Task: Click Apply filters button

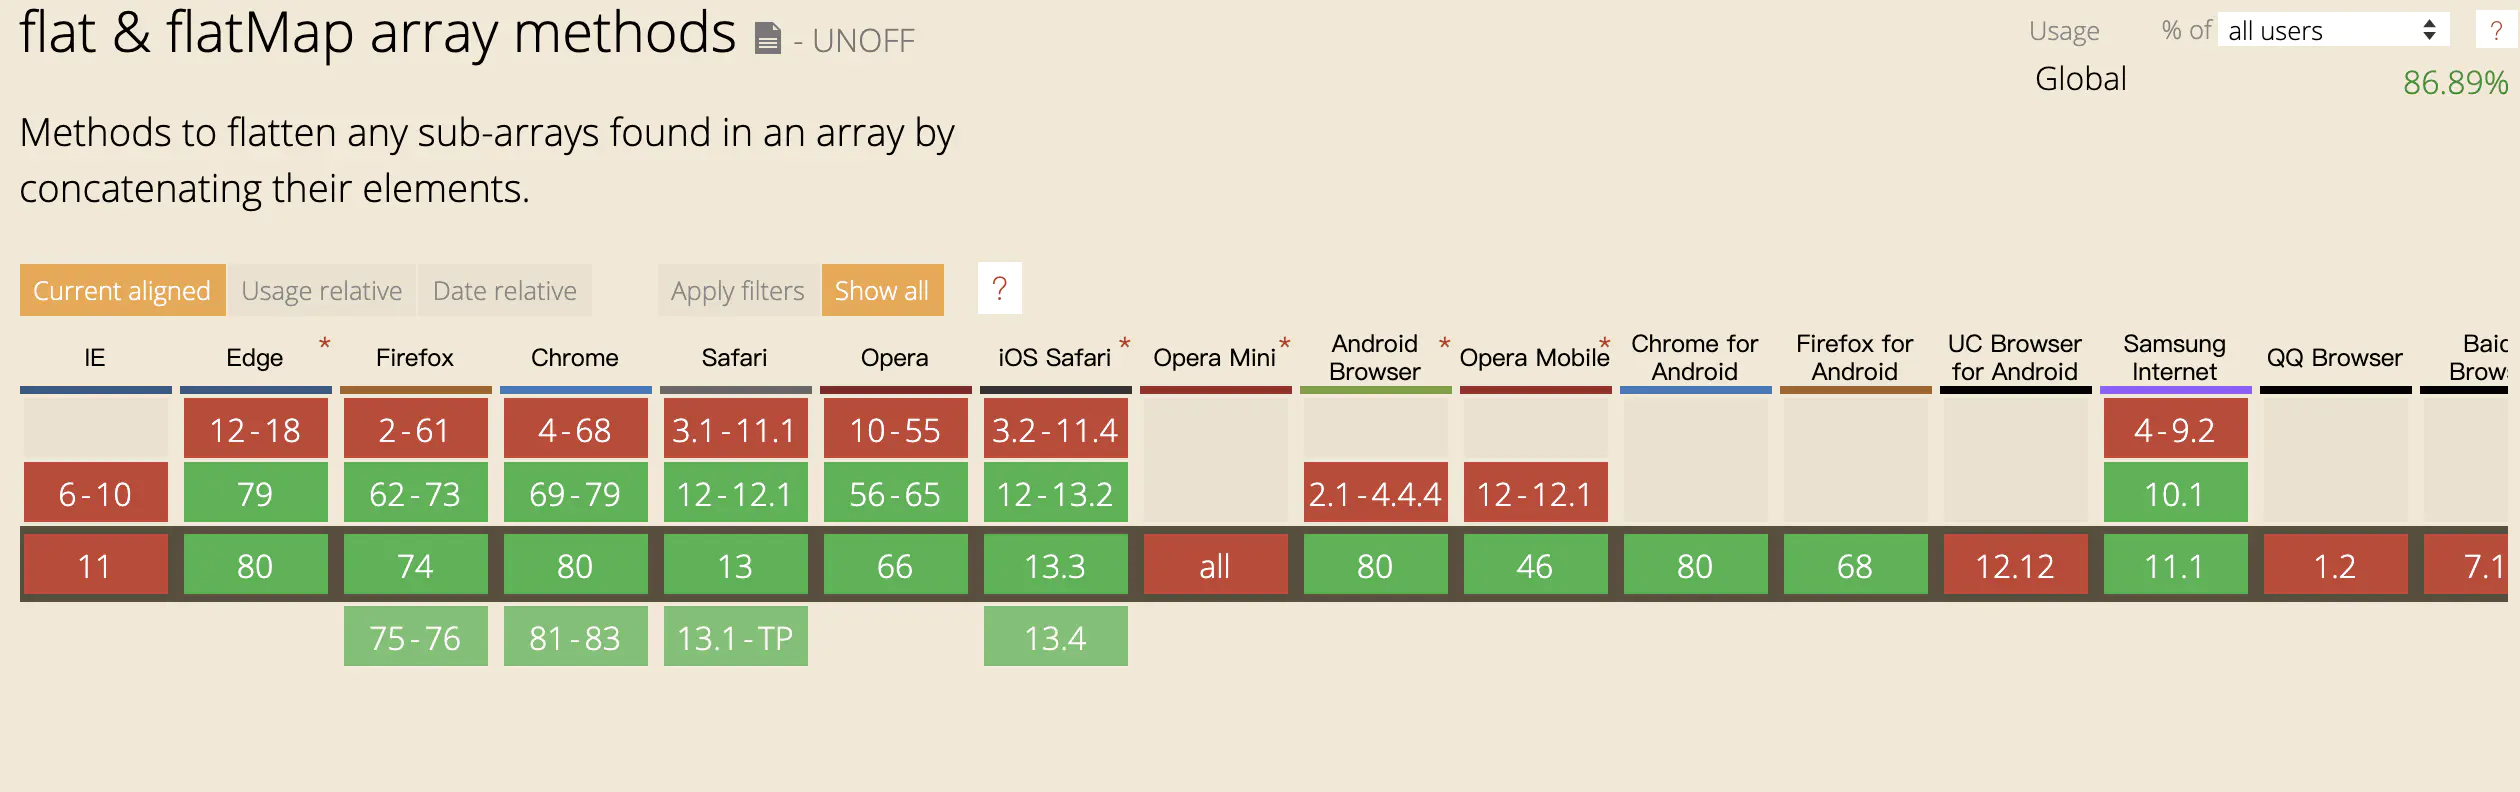Action: [737, 290]
